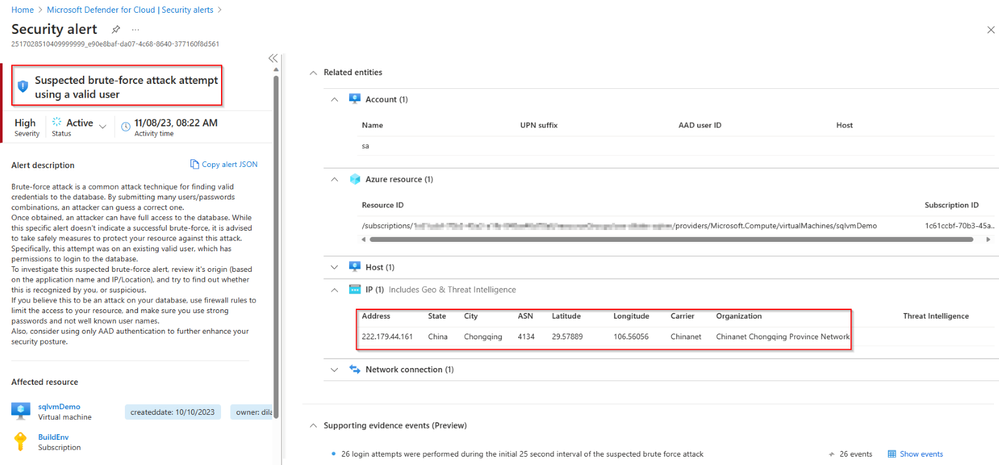Select the createddate: 10/10/2023 tag
999x465 pixels.
(x=173, y=412)
